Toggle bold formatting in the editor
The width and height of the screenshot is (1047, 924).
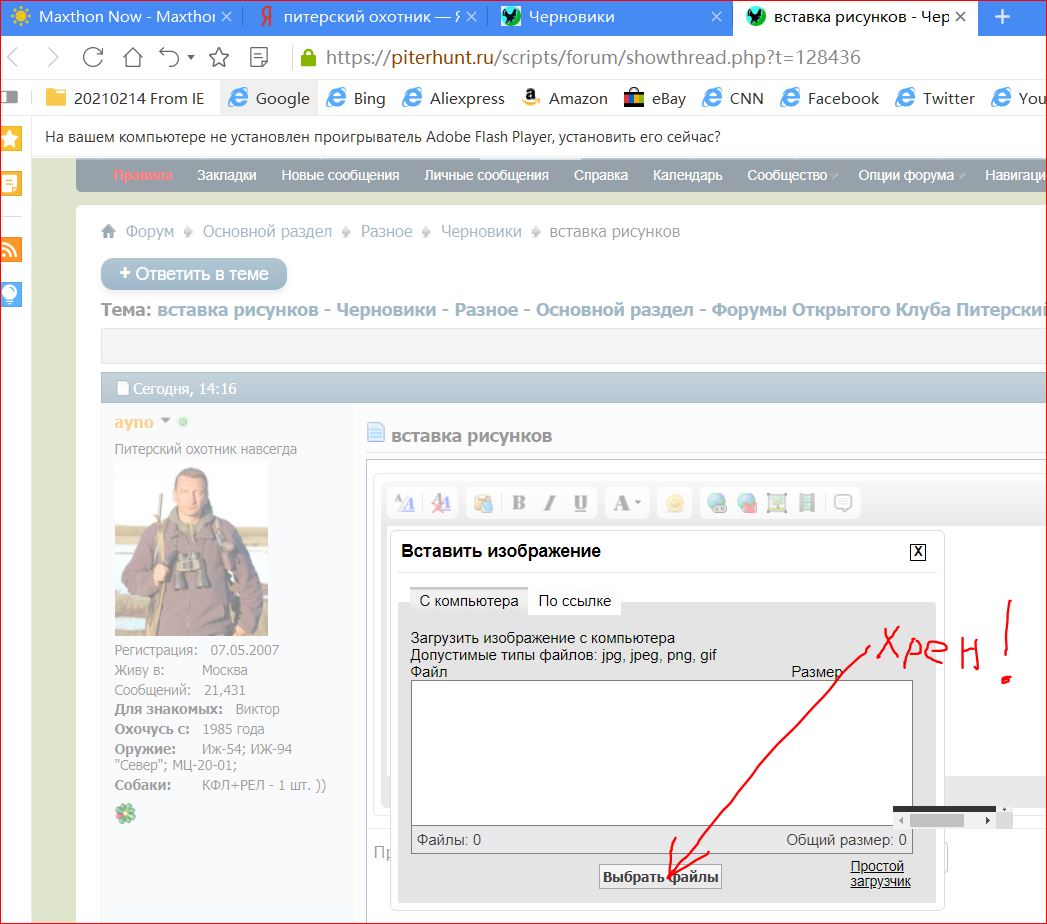518,503
